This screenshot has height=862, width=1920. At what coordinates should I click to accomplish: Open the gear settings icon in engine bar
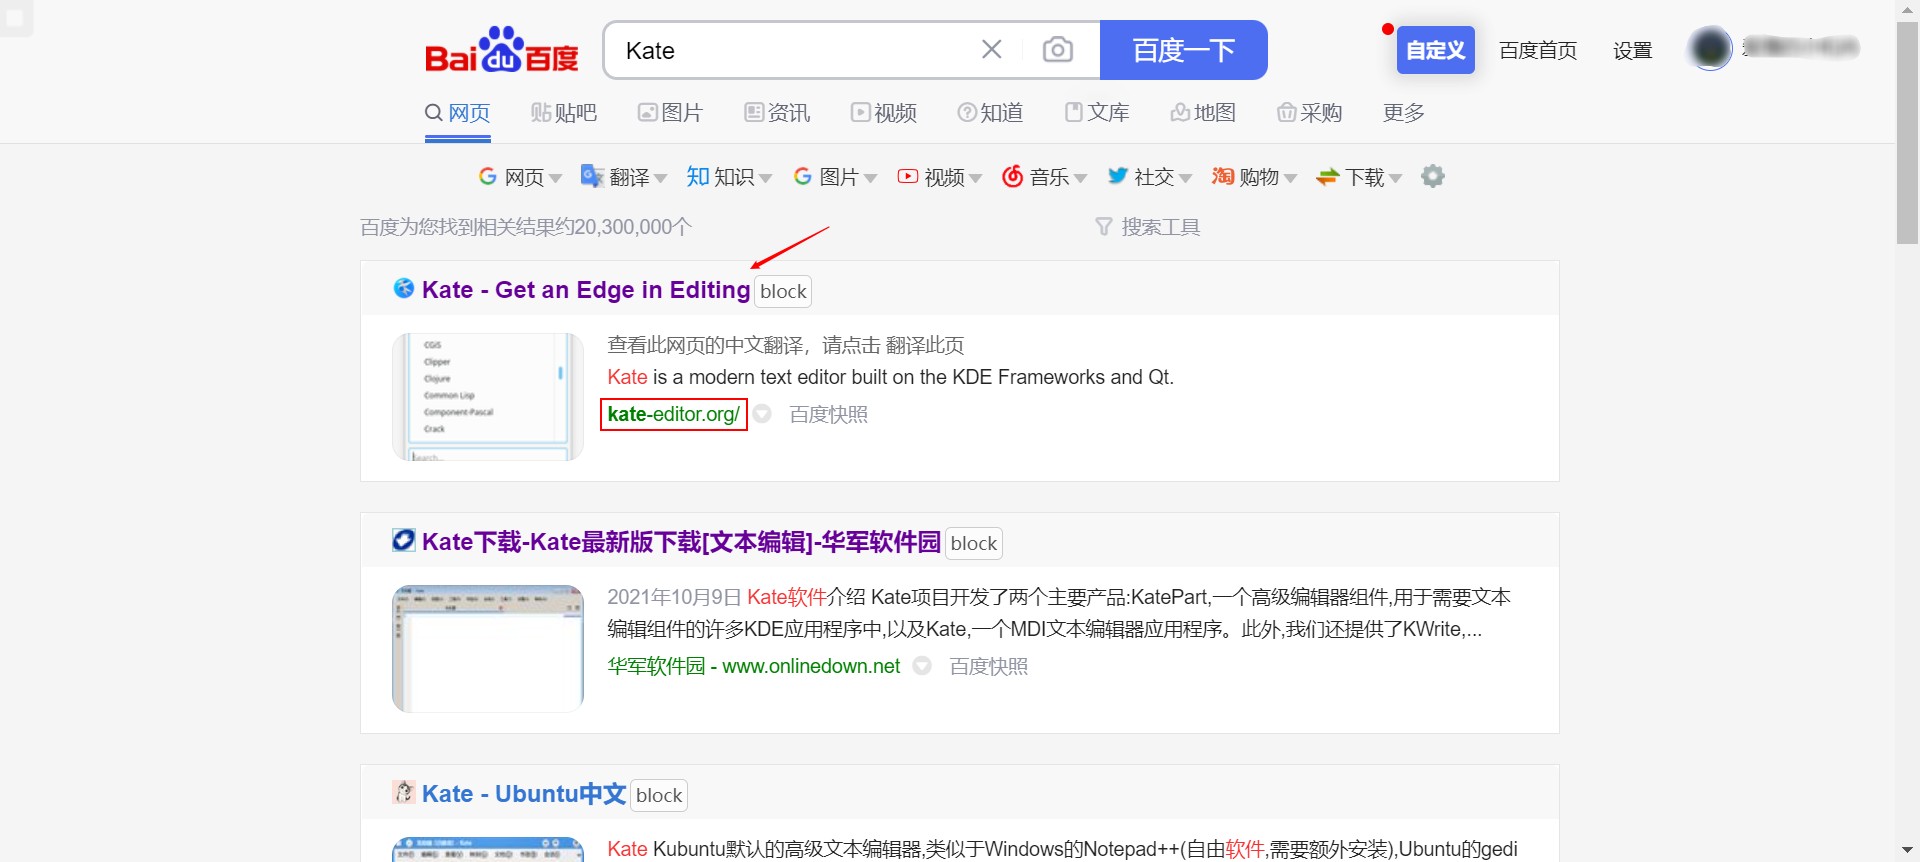tap(1433, 176)
